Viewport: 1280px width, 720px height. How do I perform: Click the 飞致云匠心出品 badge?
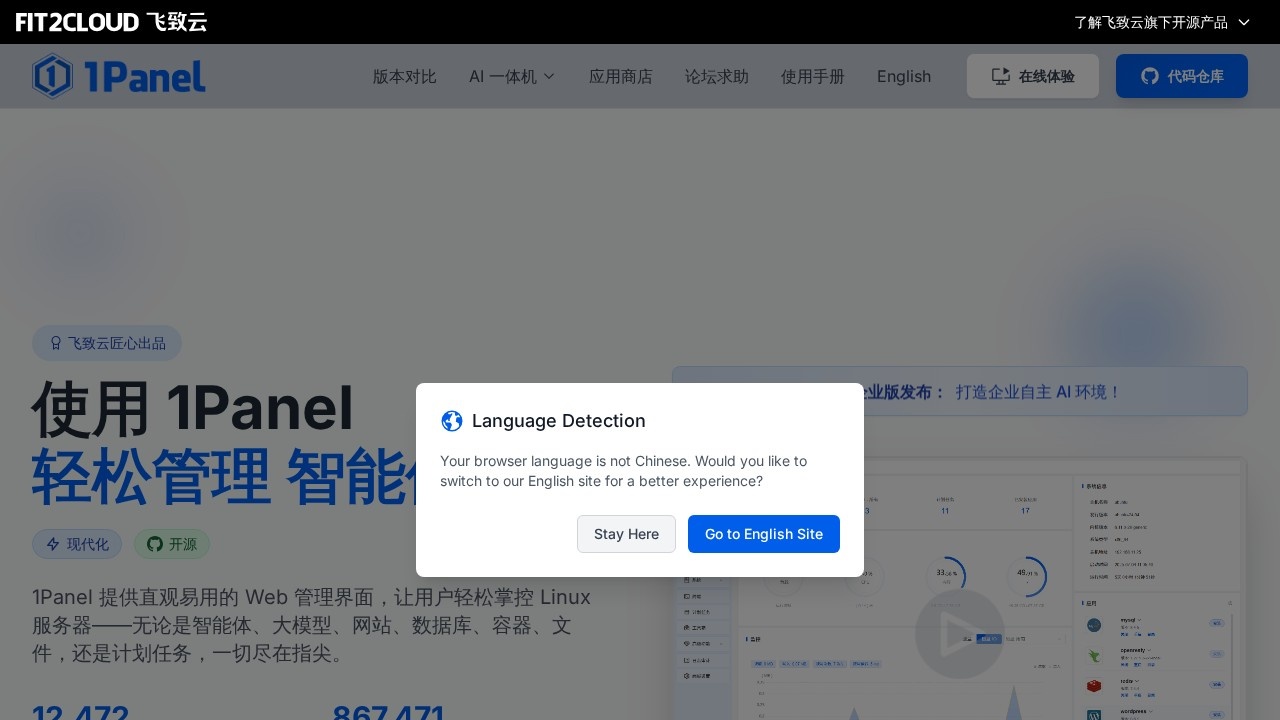(x=107, y=343)
